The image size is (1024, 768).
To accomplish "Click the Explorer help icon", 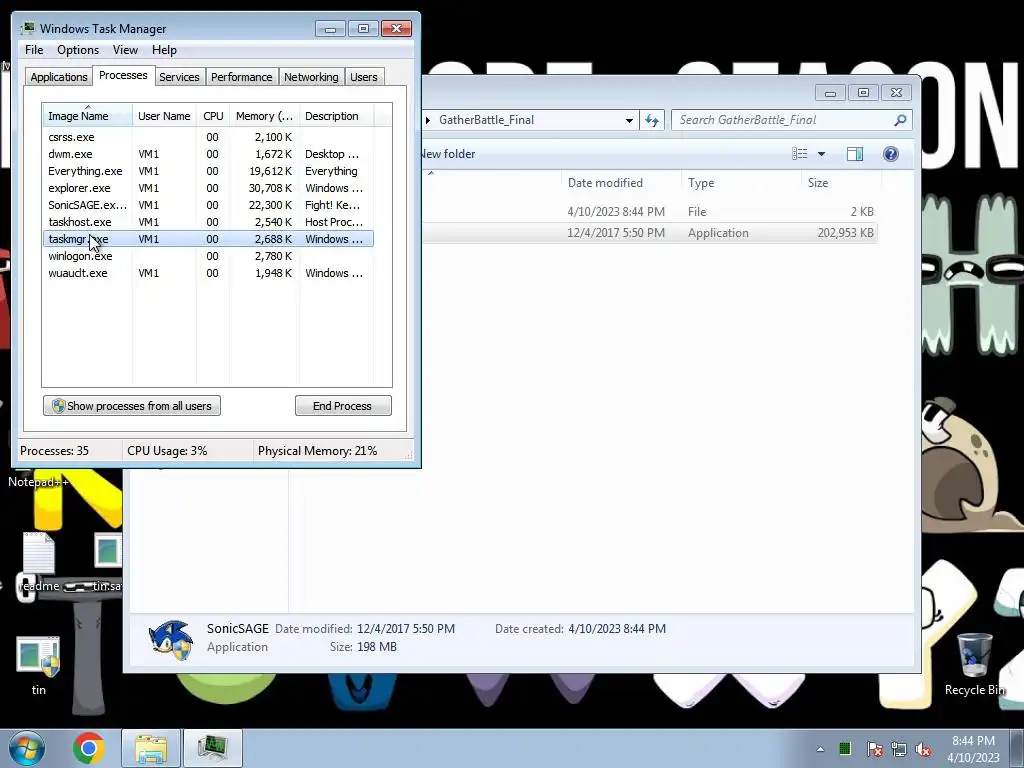I will pos(891,154).
